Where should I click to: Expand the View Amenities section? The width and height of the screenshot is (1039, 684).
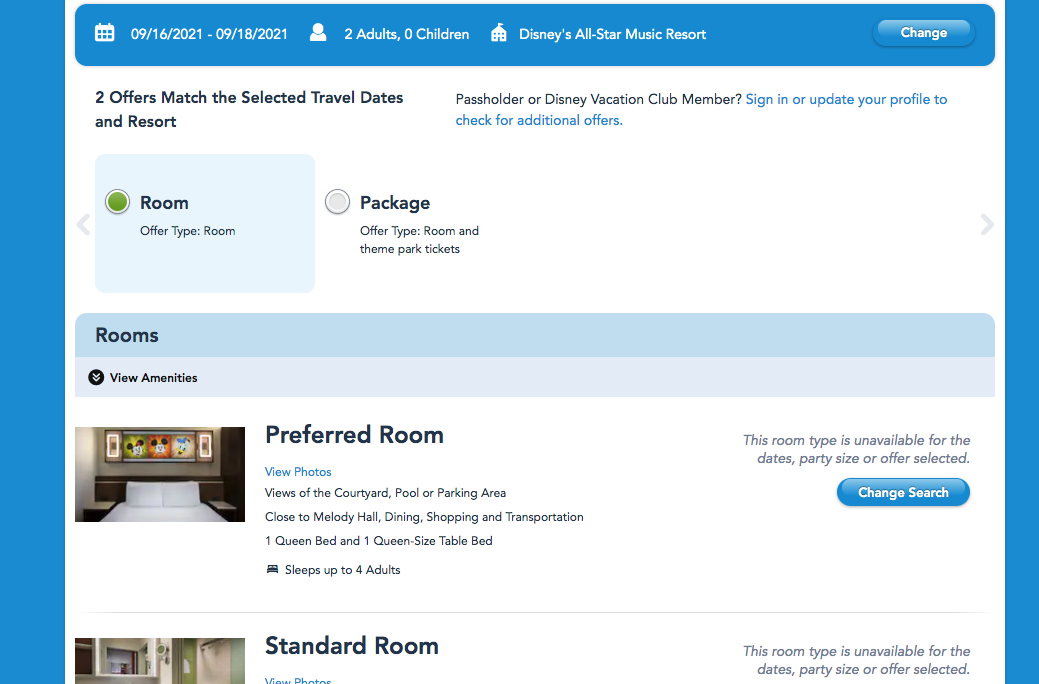[x=153, y=378]
